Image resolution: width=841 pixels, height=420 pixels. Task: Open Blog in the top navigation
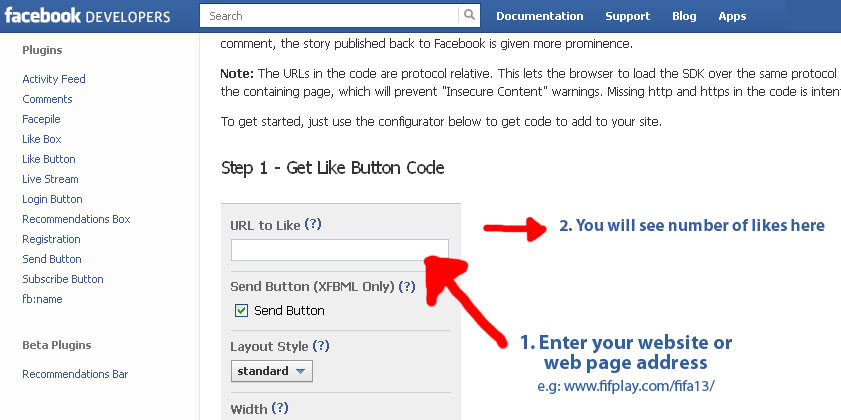point(684,16)
